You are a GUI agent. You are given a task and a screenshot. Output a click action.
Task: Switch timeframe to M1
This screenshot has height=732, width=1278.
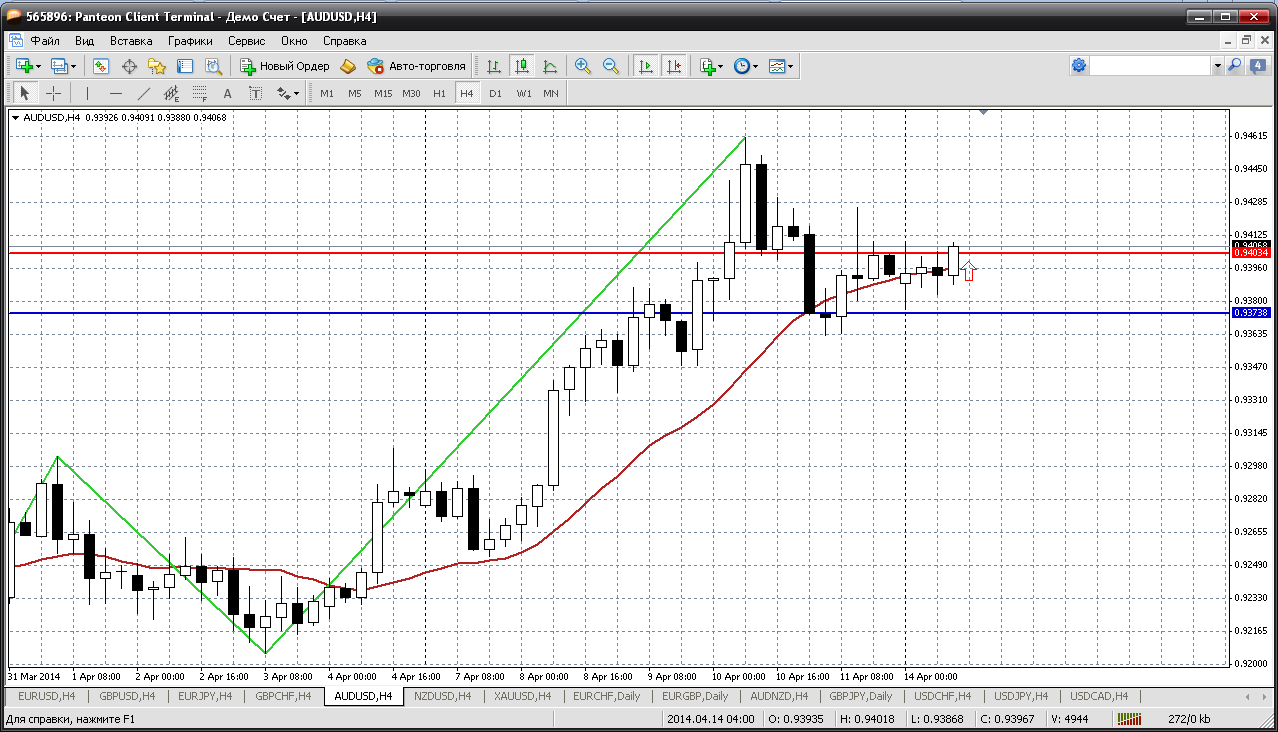tap(327, 93)
